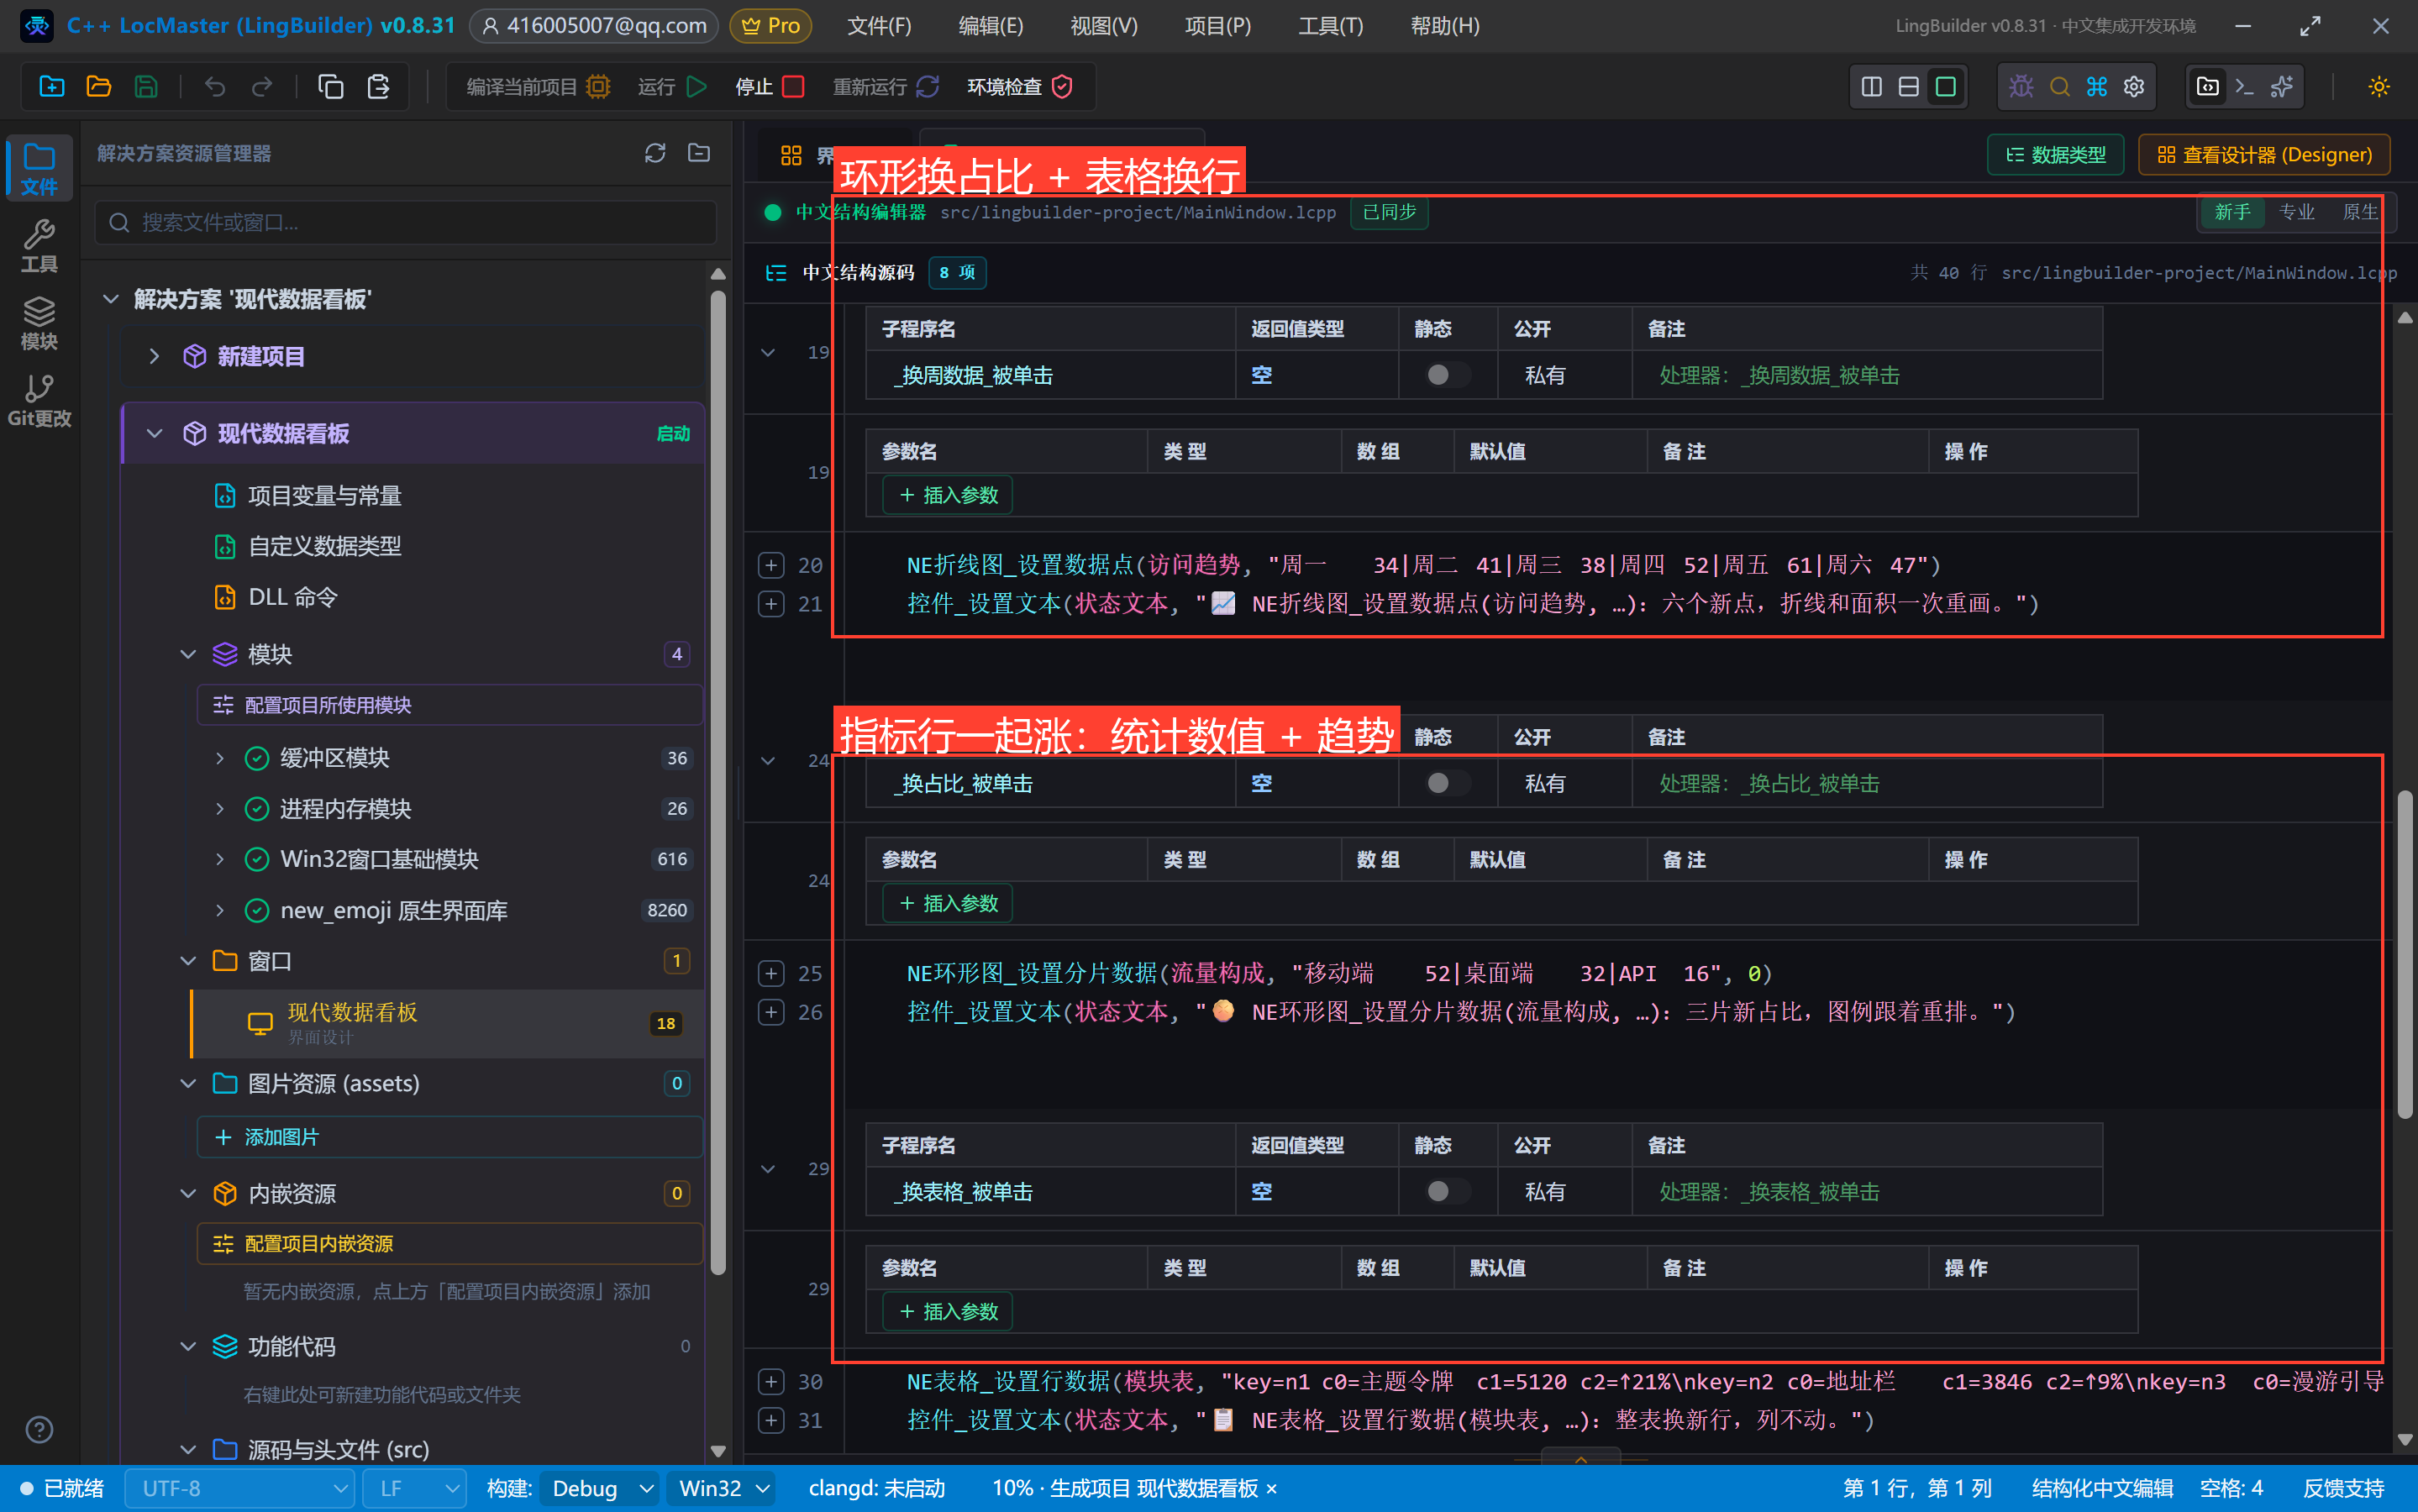
Task: Click the 搜索文件或窗口 search field
Action: point(406,222)
